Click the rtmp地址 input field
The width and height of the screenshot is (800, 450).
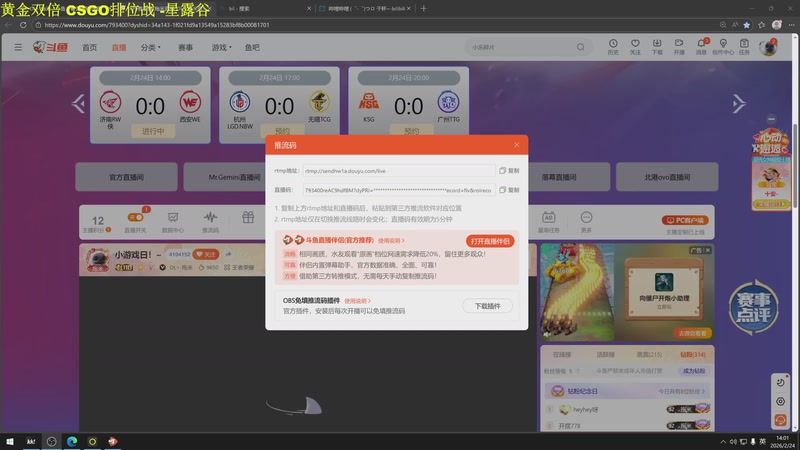point(398,170)
